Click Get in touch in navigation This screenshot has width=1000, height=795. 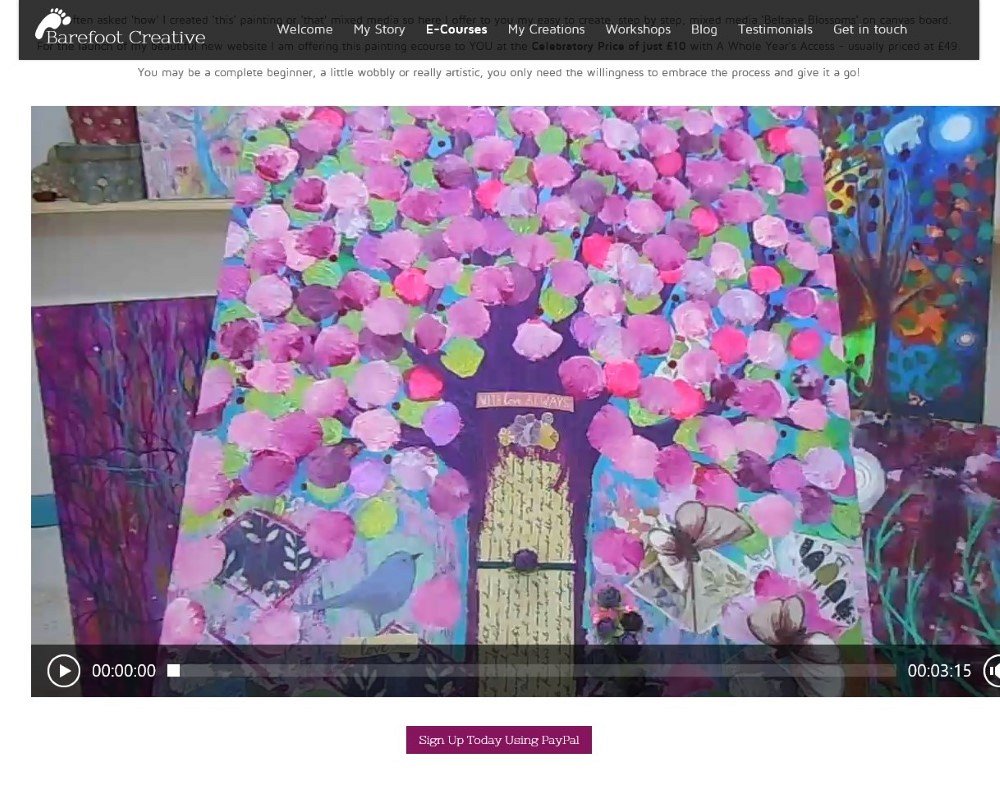click(x=870, y=29)
